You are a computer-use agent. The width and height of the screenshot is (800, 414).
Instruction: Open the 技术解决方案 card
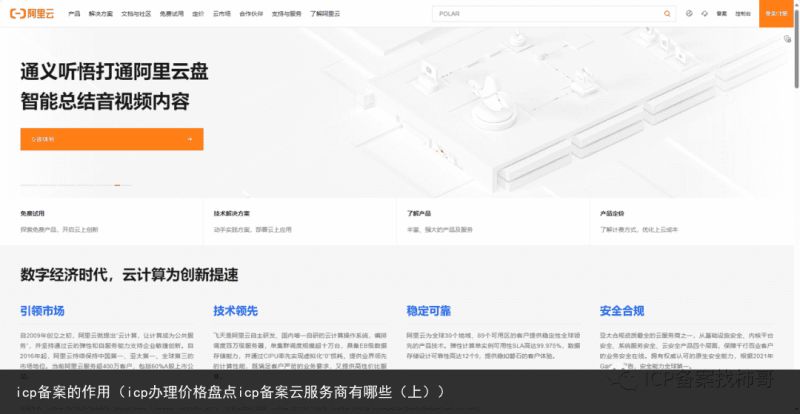[x=300, y=222]
